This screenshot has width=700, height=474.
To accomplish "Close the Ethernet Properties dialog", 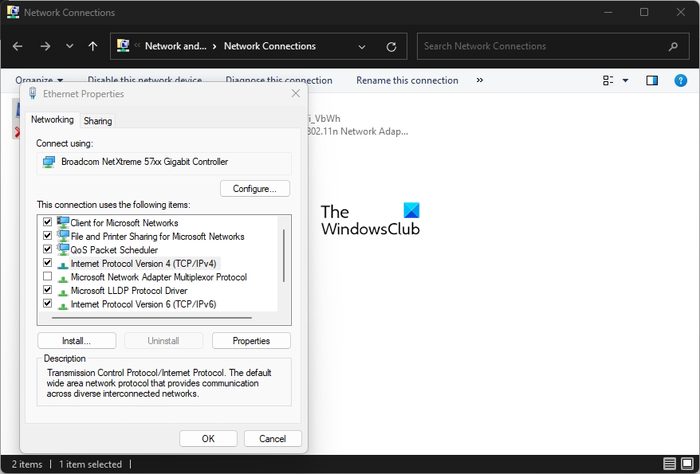I will (296, 93).
